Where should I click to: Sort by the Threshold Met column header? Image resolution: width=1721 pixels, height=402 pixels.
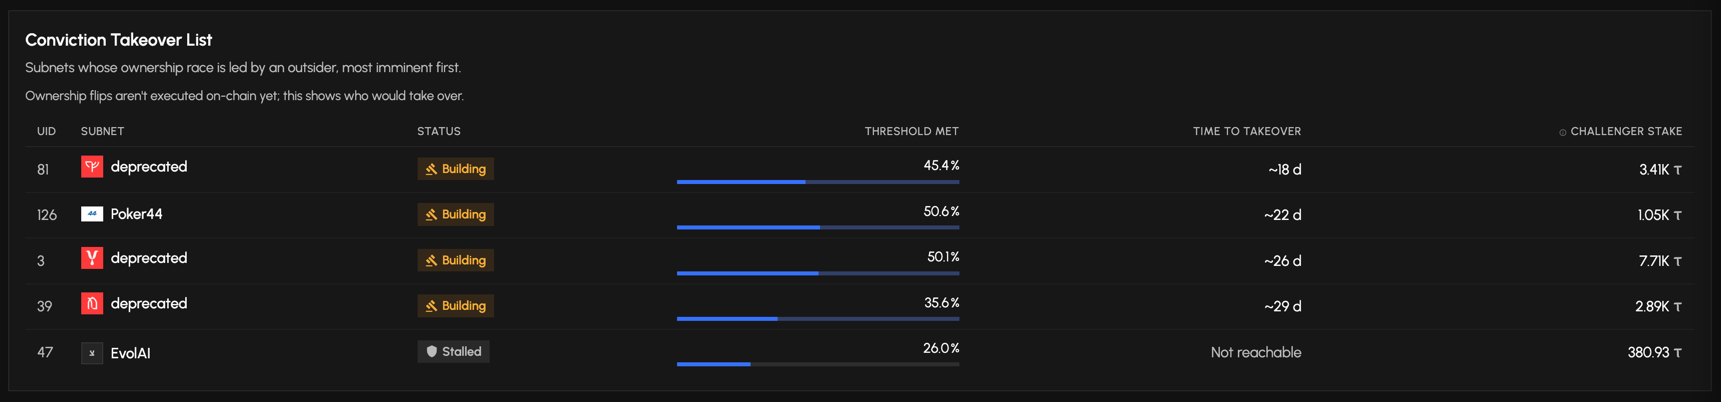[912, 131]
